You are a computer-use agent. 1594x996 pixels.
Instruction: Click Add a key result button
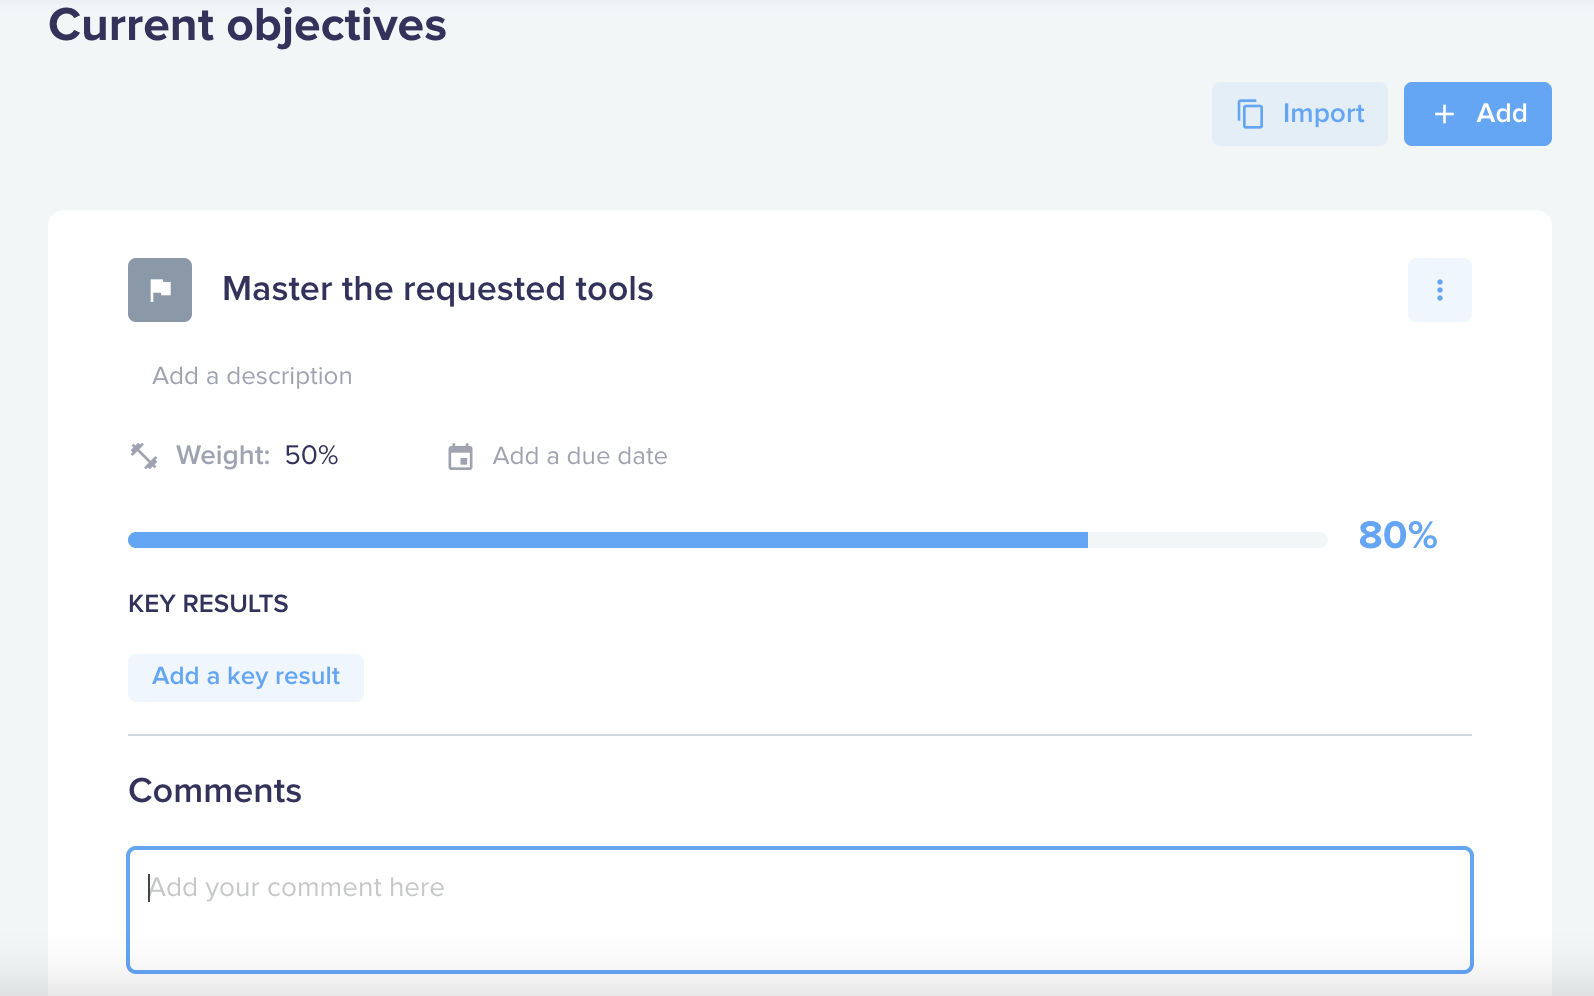click(246, 677)
